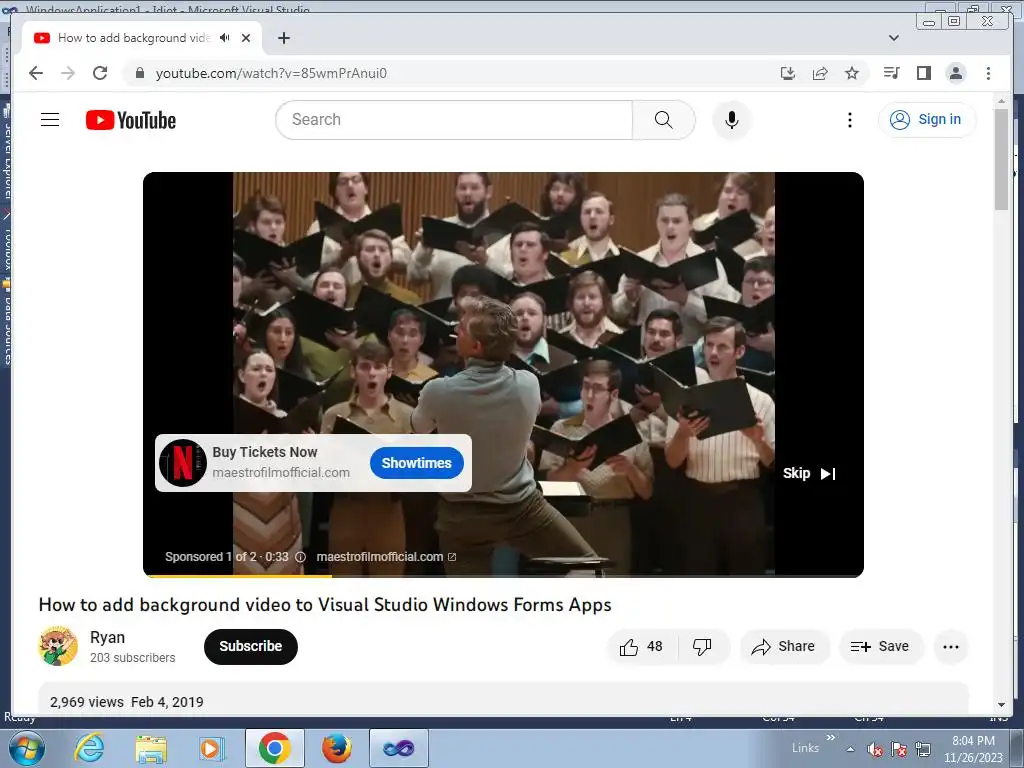Open the Ryan channel name link
The width and height of the screenshot is (1024, 768).
tap(107, 637)
